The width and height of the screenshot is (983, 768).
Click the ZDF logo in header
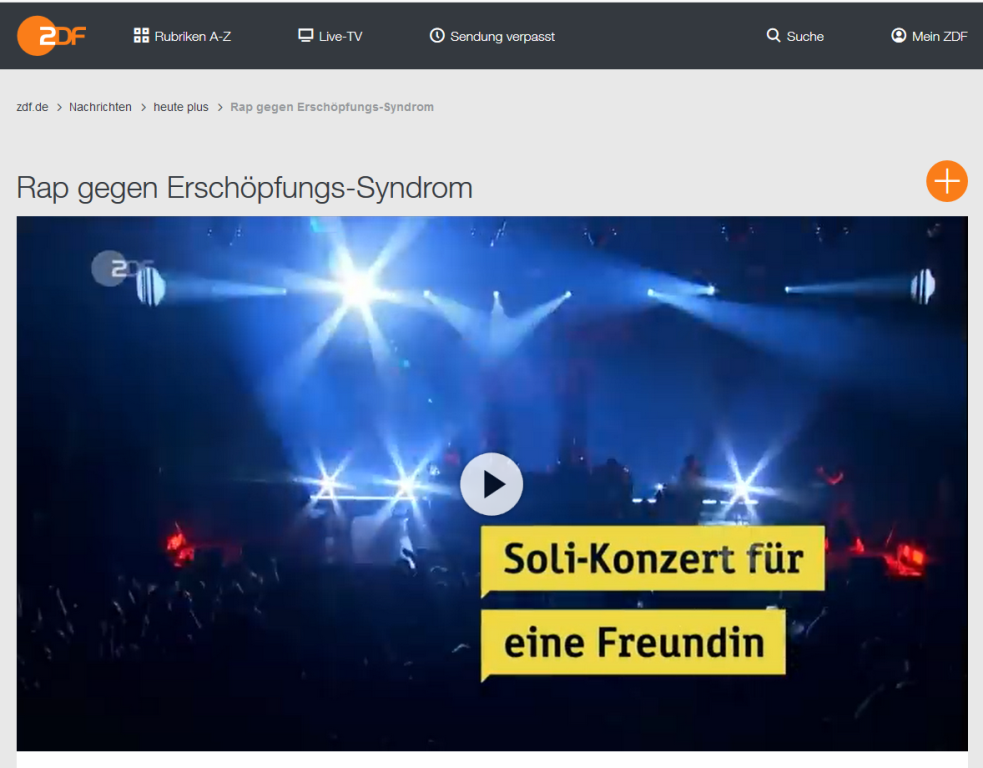(51, 36)
